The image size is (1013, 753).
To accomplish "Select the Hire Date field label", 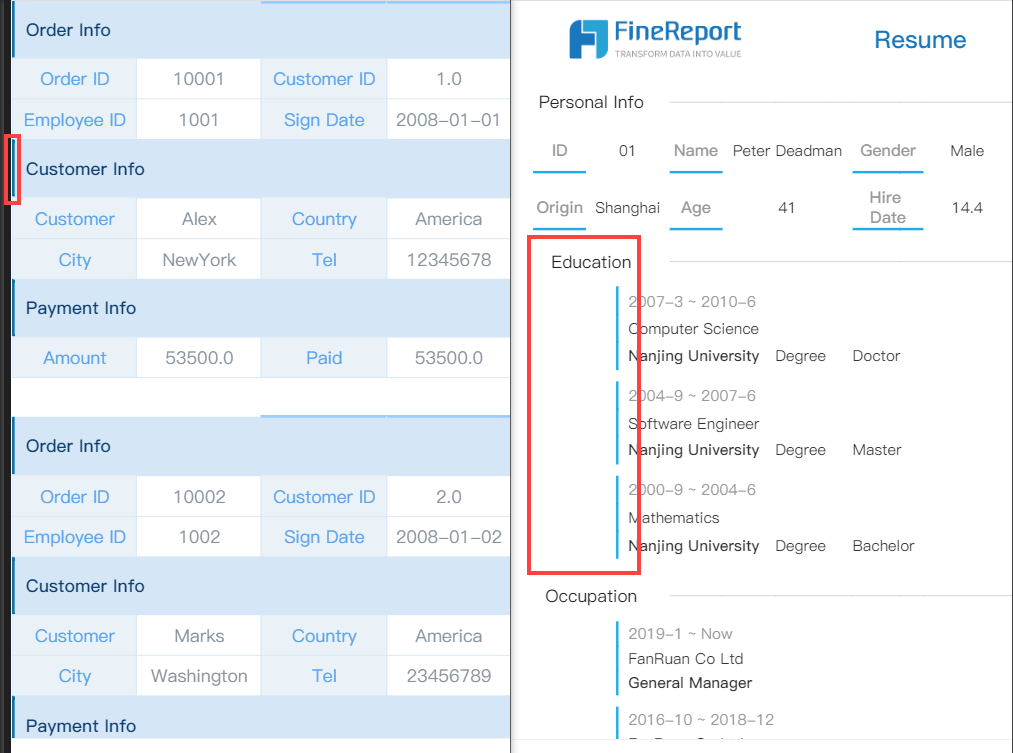I will tap(887, 207).
